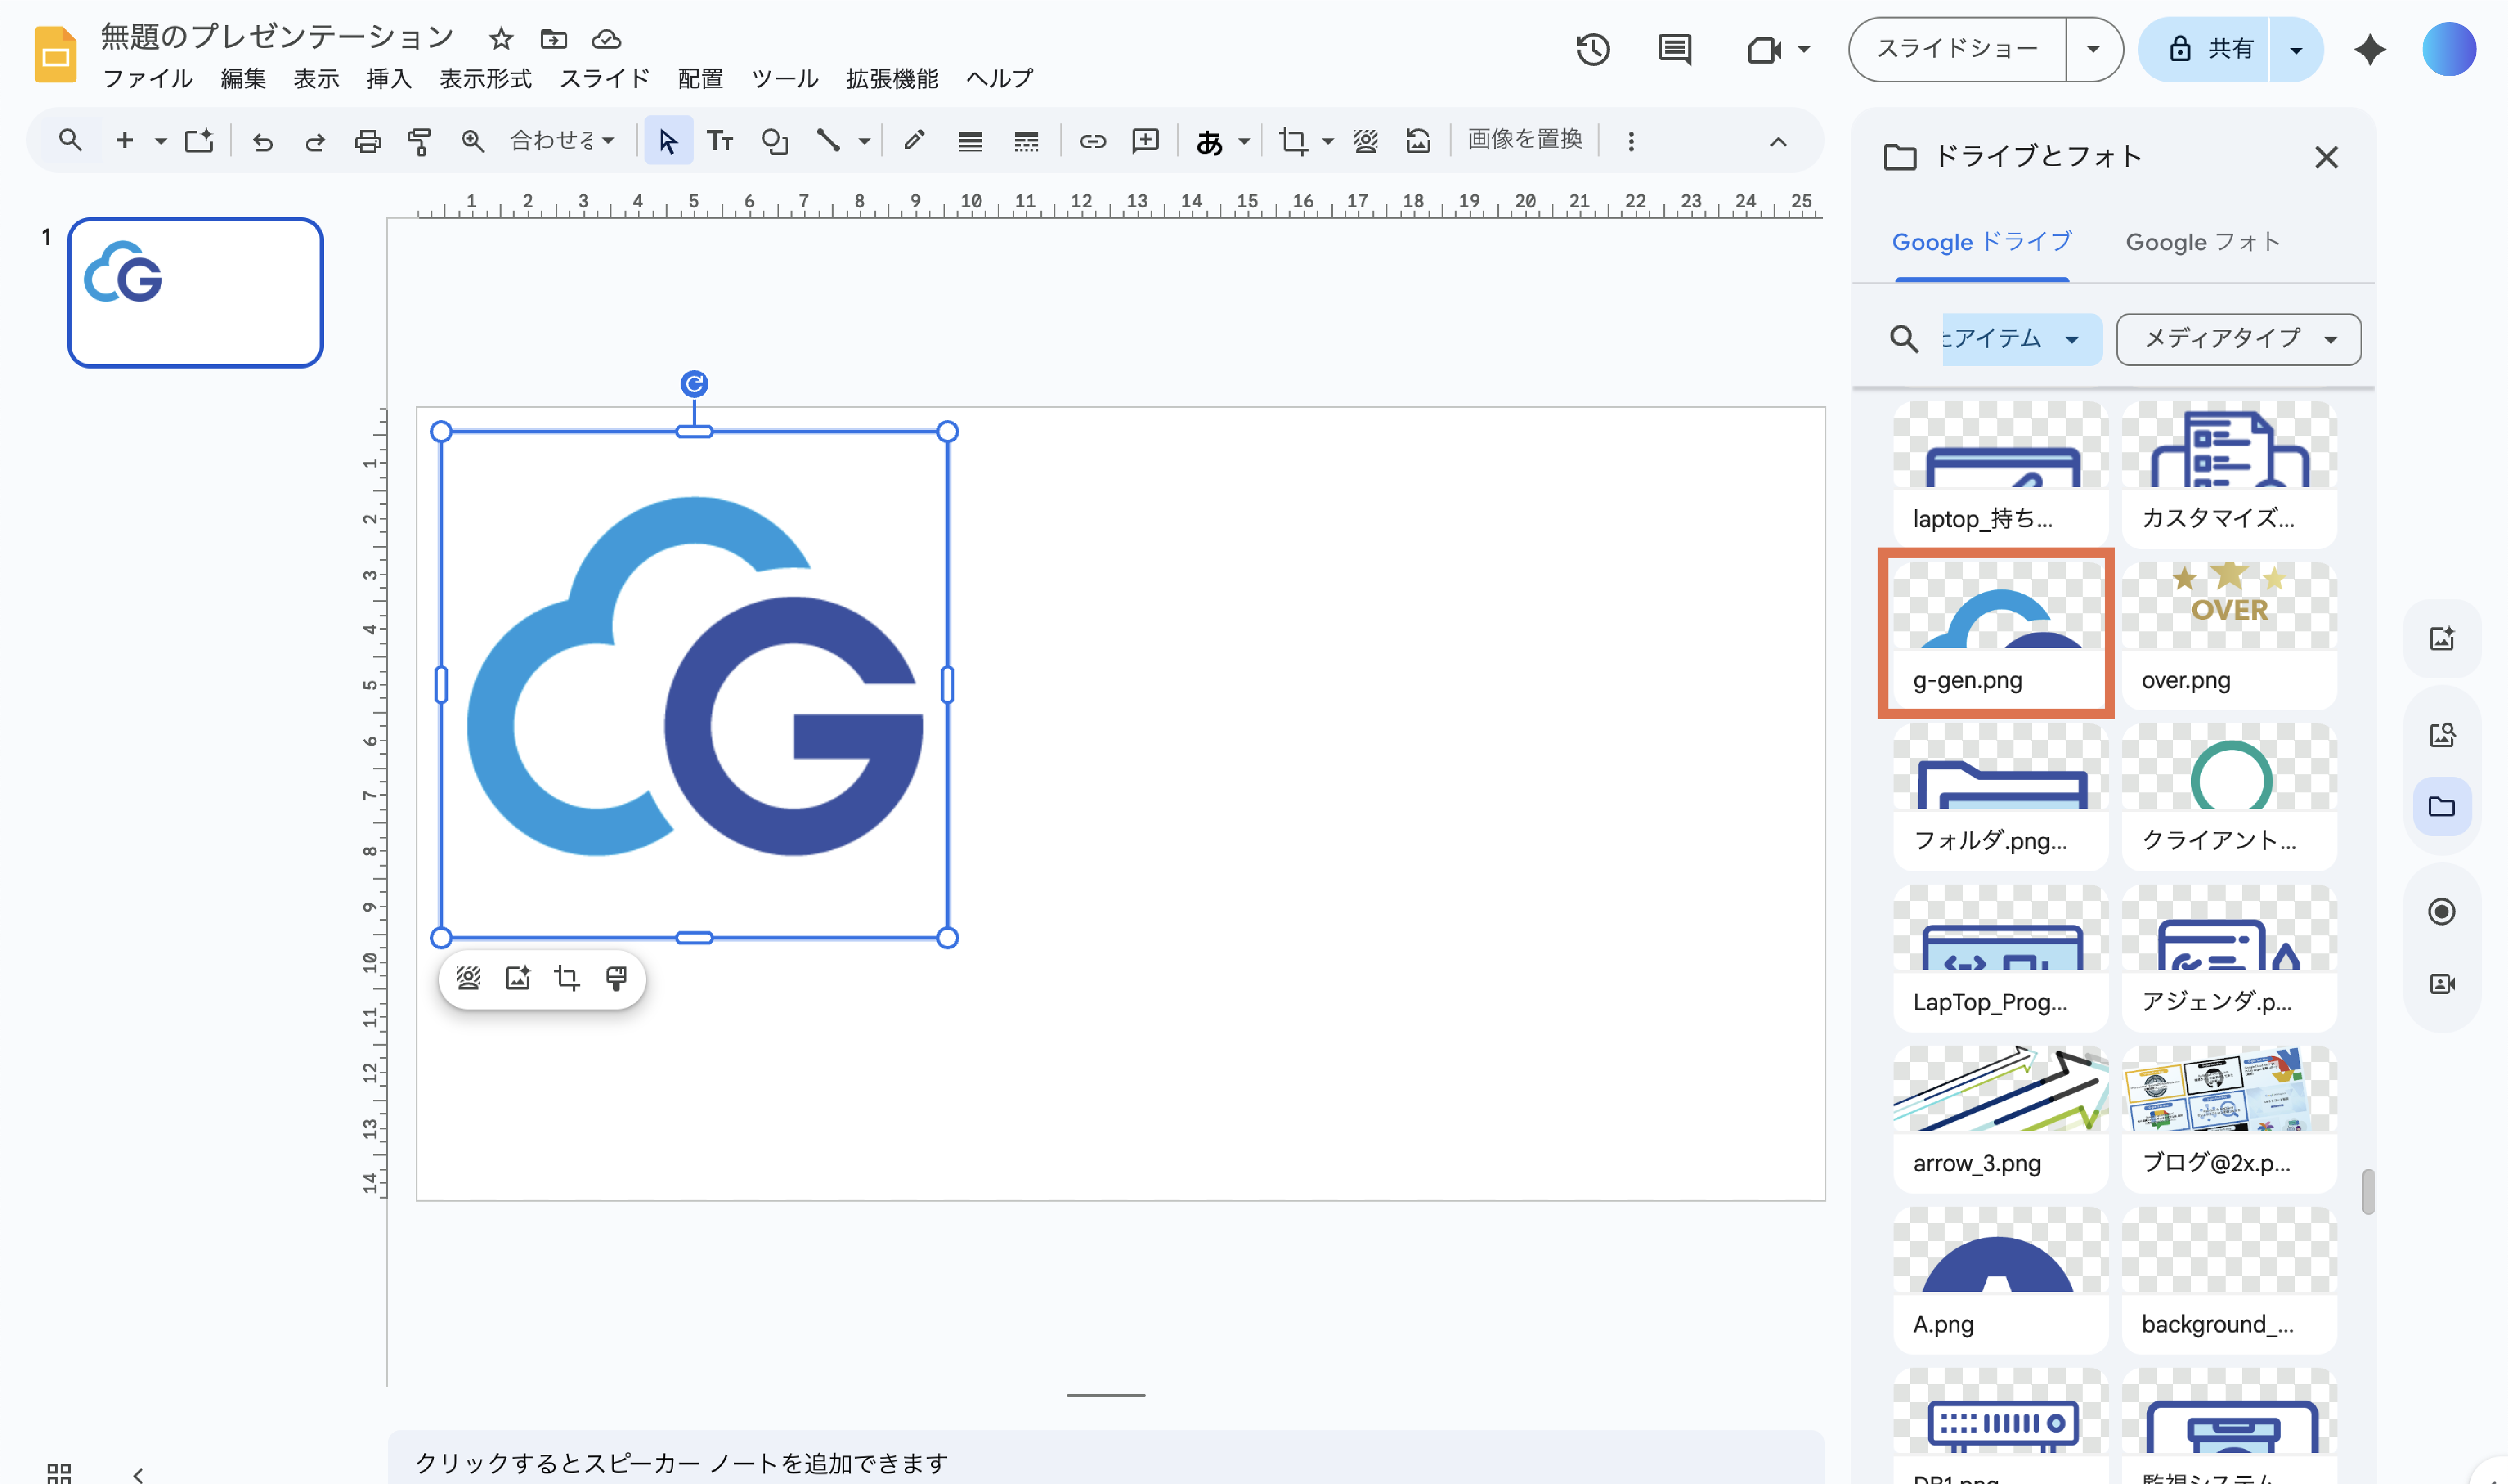Toggle grid view at bottom left

click(59, 1473)
